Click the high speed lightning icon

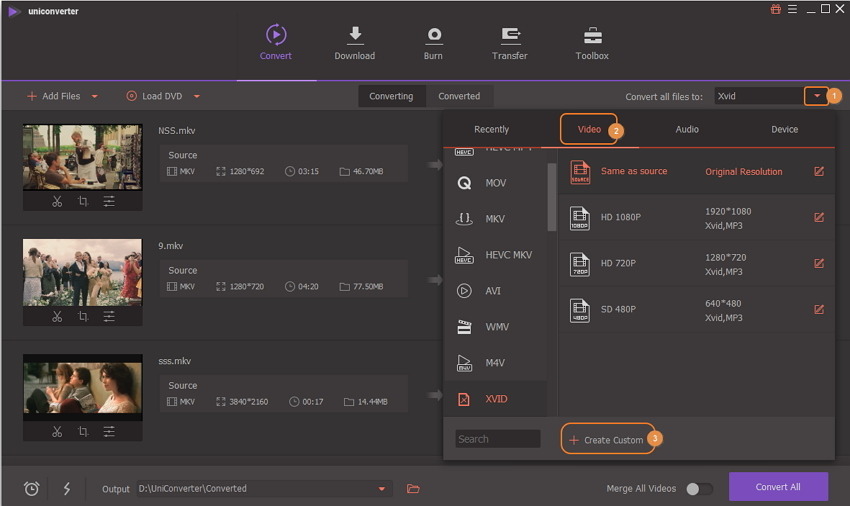click(x=67, y=489)
